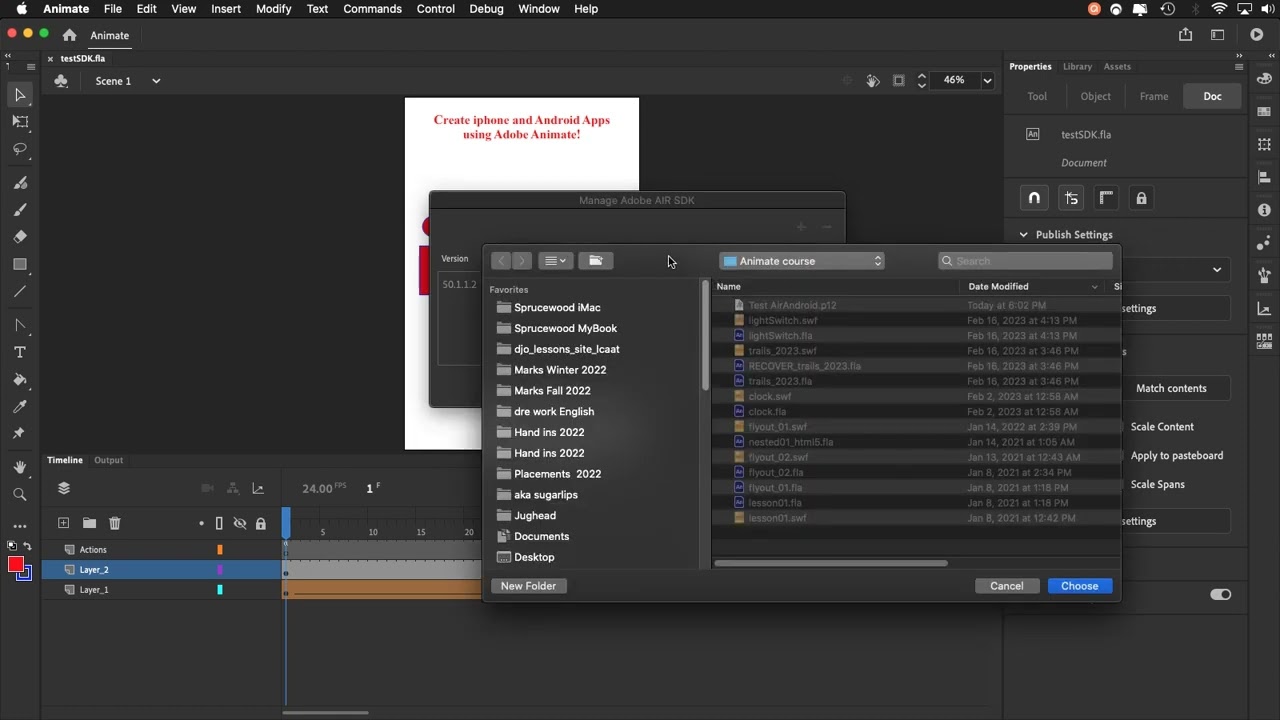Open the Edit Toolbar three-dots menu
Image resolution: width=1280 pixels, height=720 pixels.
20,526
